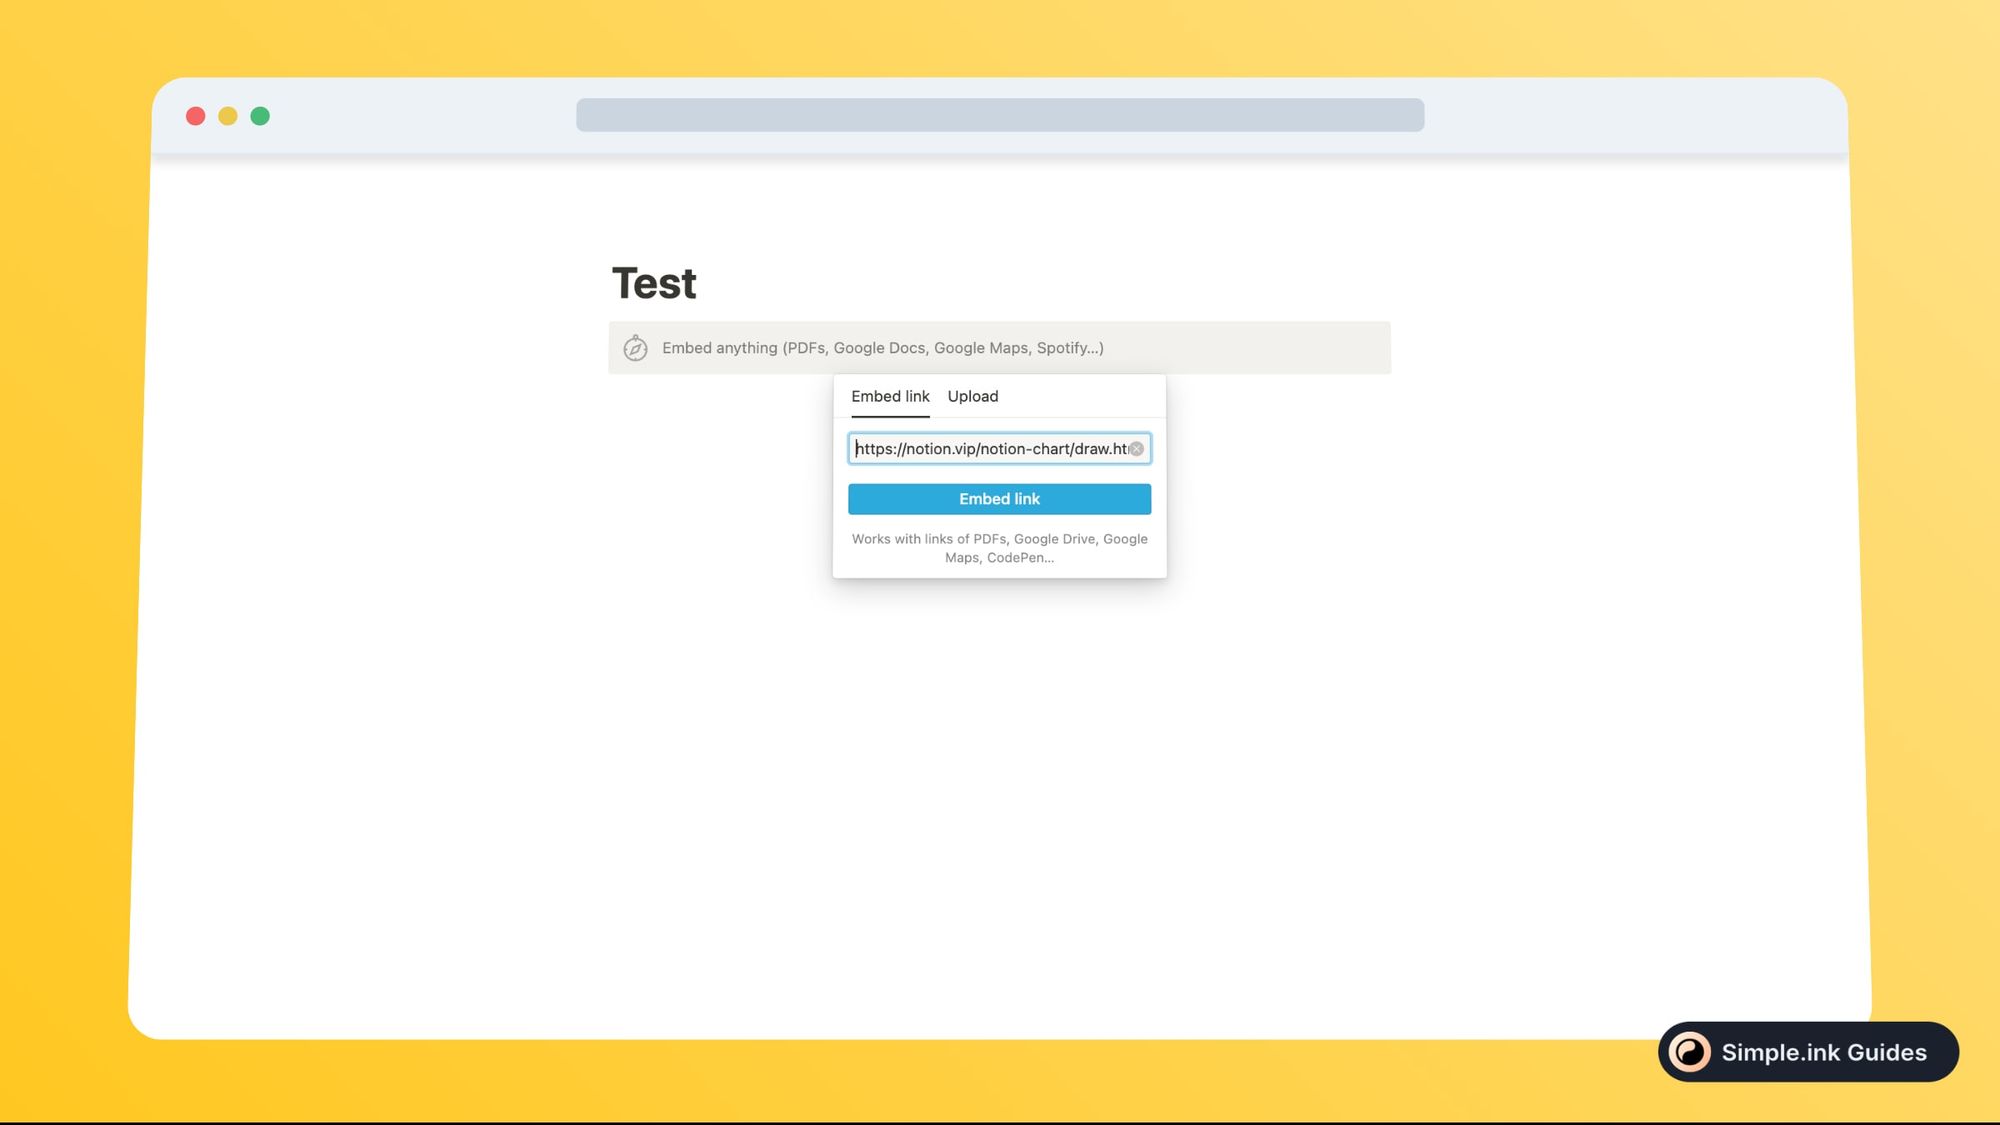Viewport: 2000px width, 1125px height.
Task: Click the Simple.ink logo icon
Action: 1690,1052
